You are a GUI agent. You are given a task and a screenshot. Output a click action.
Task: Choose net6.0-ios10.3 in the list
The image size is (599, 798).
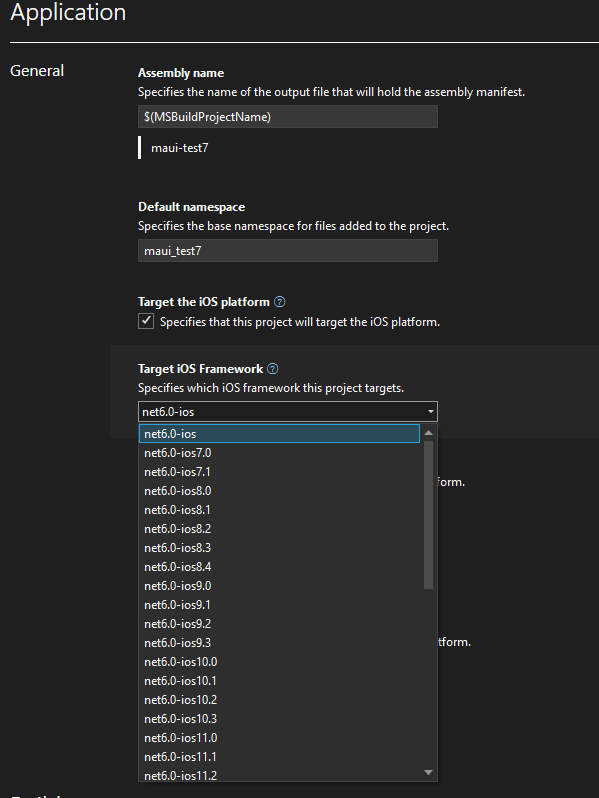pyautogui.click(x=279, y=719)
